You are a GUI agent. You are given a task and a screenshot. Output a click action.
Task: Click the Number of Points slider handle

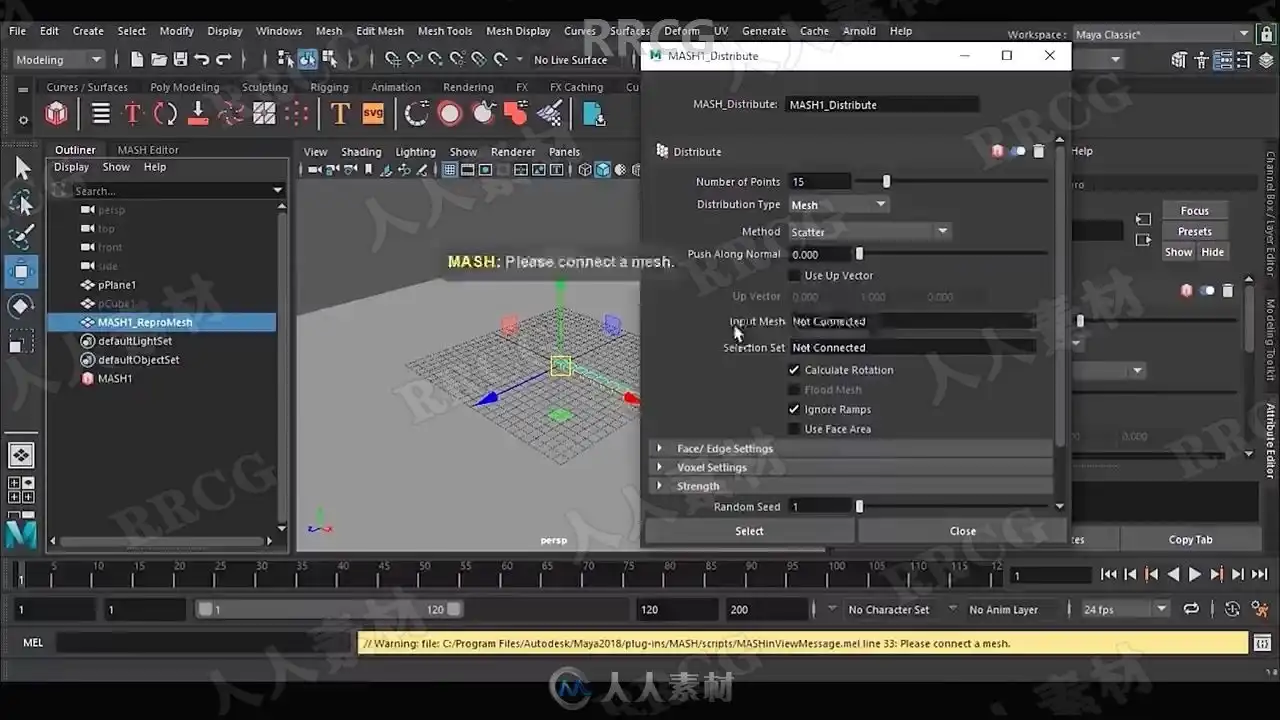886,182
